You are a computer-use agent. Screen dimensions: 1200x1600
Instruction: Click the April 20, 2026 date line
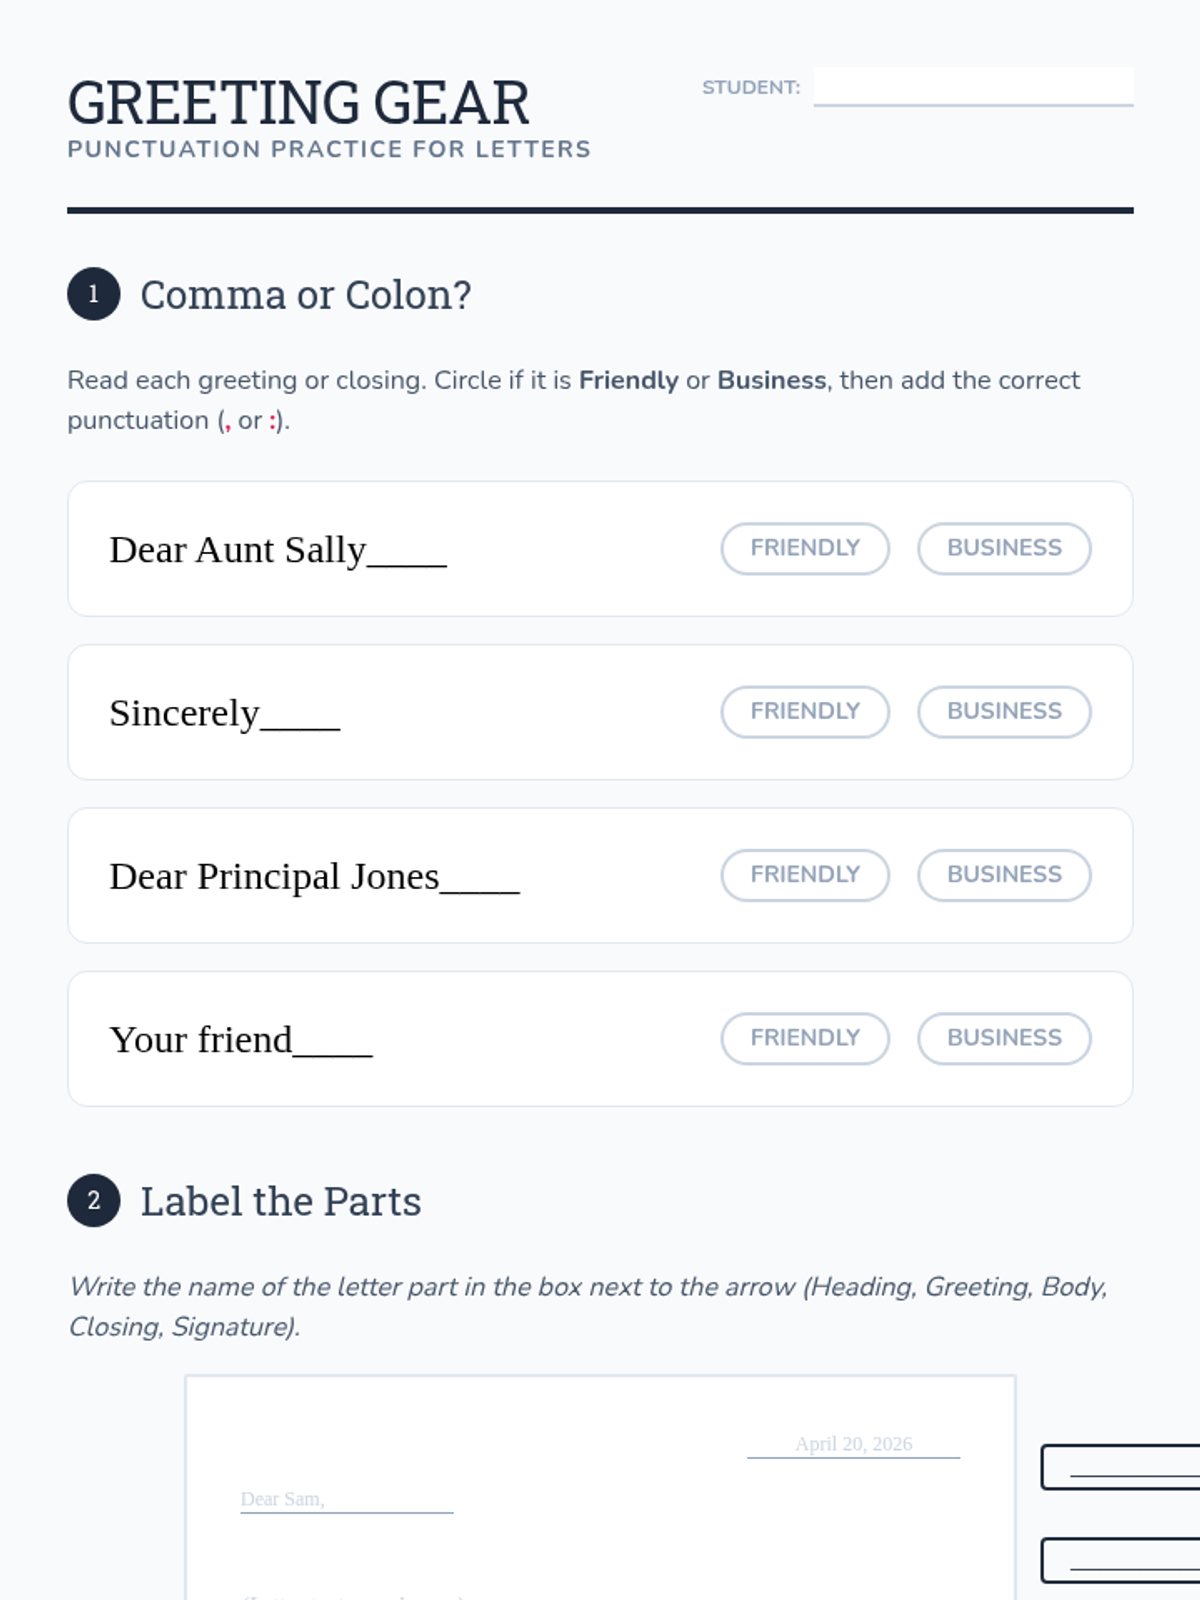click(x=853, y=1444)
